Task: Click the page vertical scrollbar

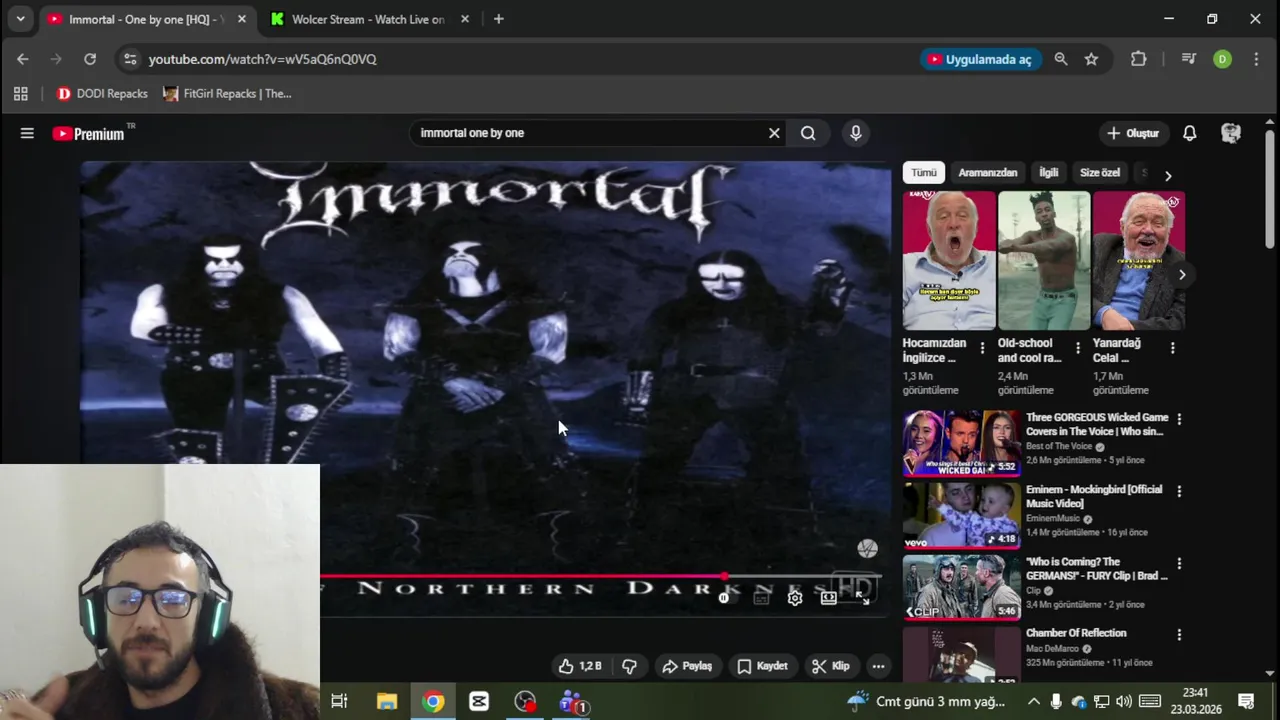Action: 1270,190
